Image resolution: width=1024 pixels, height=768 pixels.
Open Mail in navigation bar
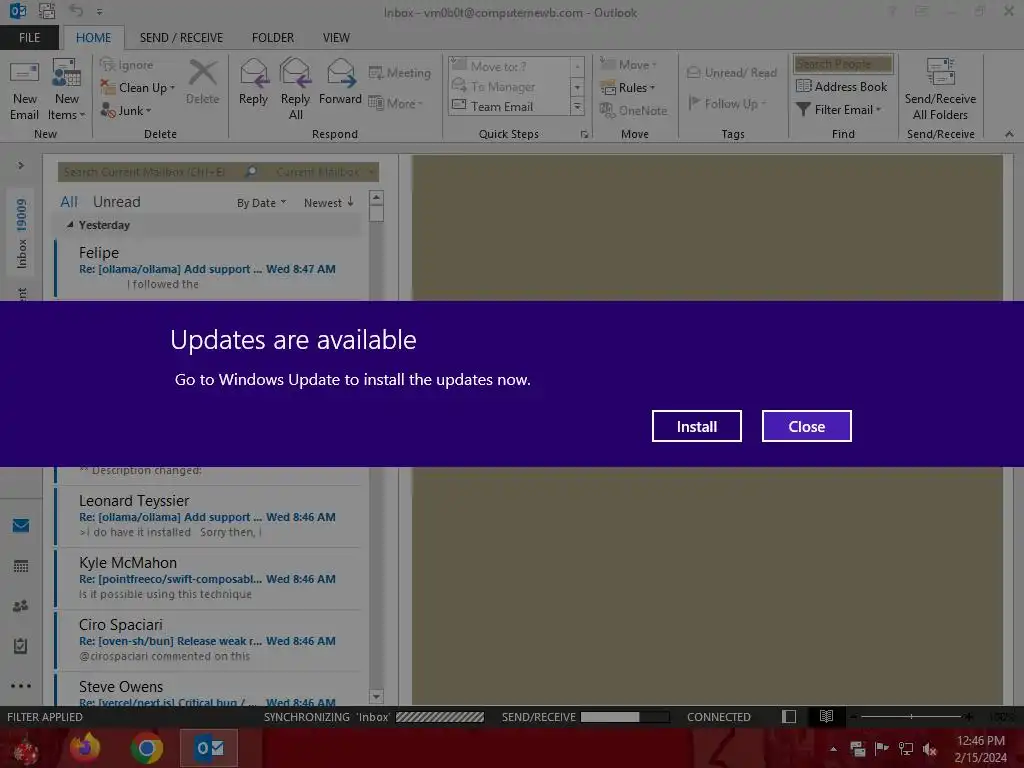[21, 526]
